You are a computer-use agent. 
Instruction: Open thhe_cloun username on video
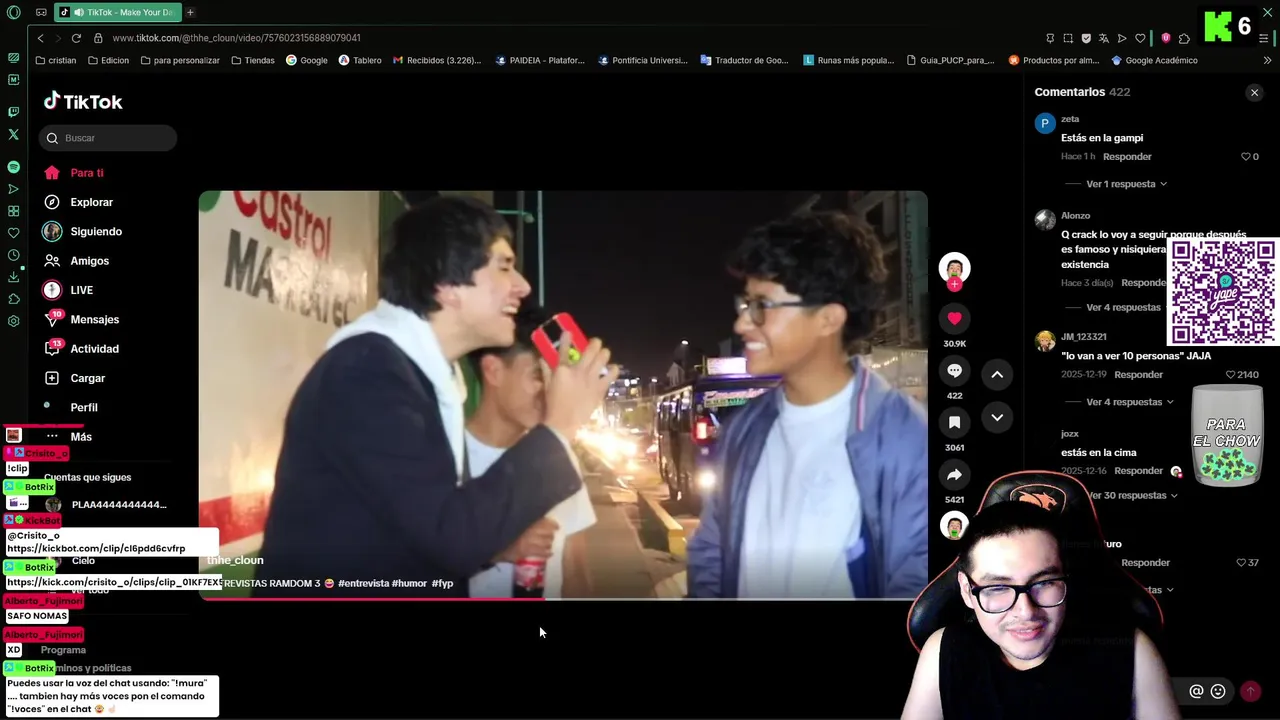tap(235, 561)
